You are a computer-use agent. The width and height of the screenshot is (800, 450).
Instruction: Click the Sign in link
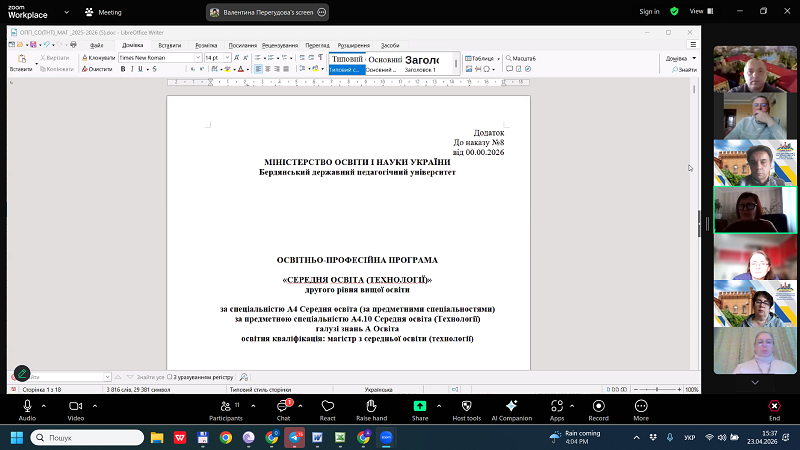649,11
